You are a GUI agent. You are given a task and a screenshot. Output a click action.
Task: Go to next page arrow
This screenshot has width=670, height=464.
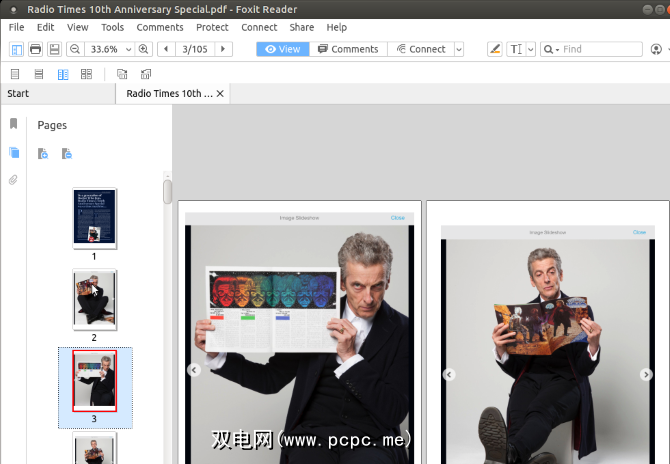coord(222,49)
